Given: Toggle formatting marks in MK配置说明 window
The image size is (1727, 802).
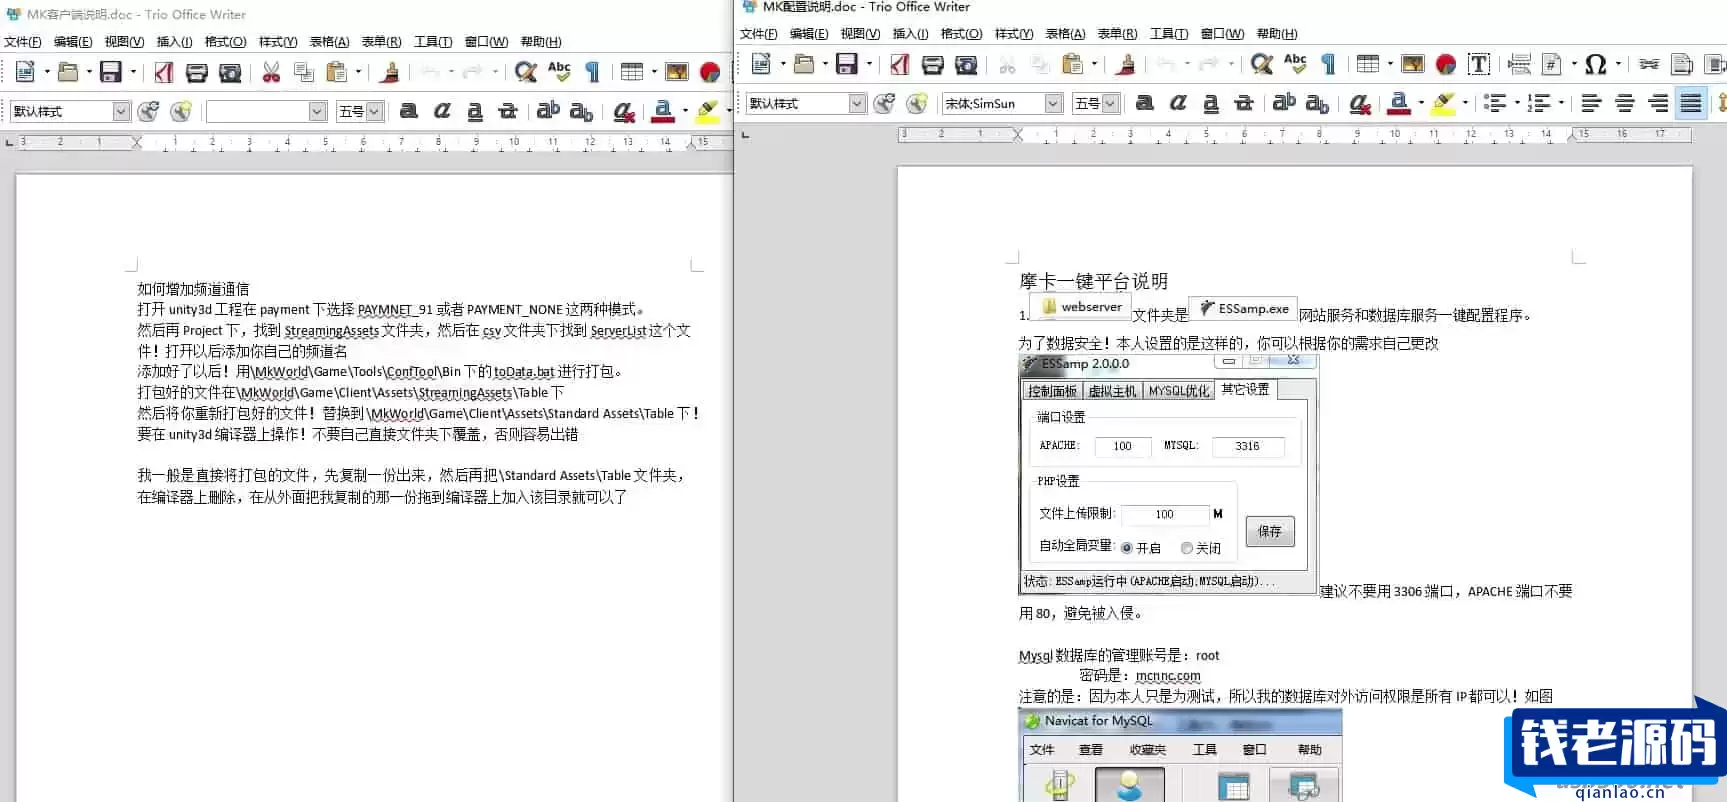Looking at the screenshot, I should coord(1328,64).
